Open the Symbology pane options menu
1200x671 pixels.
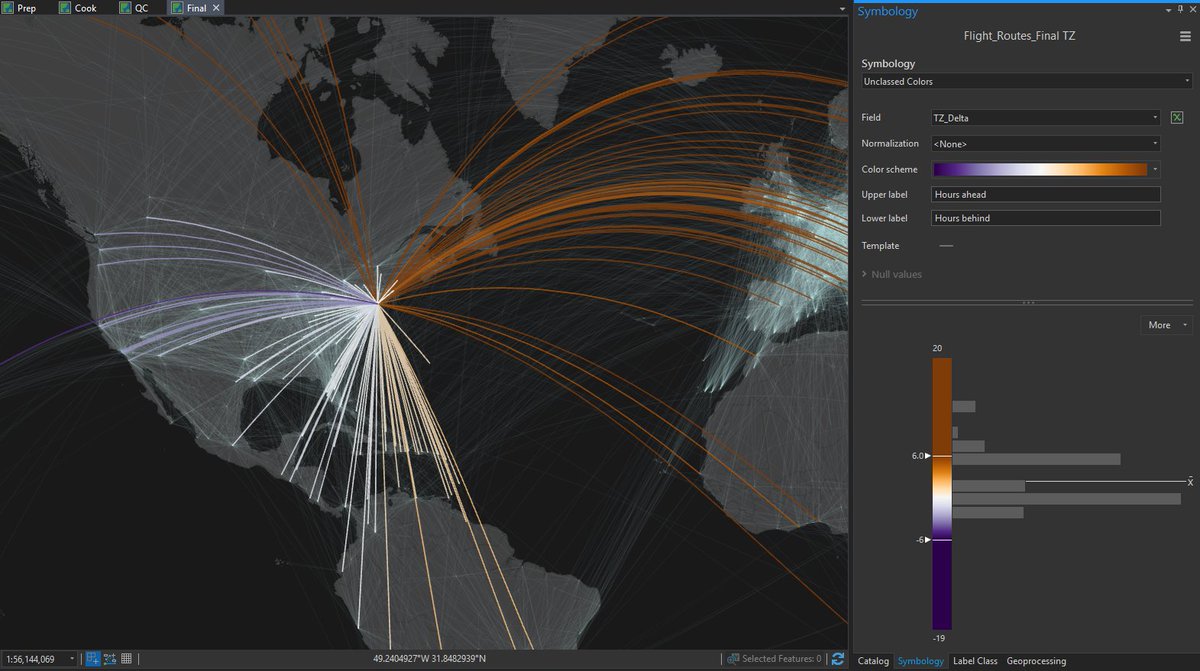1186,35
